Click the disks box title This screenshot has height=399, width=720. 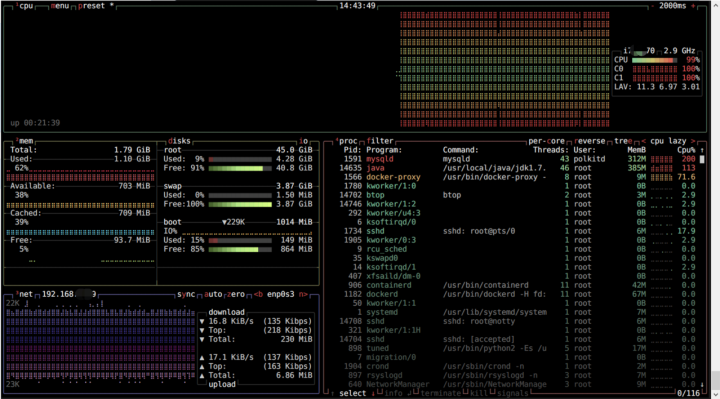[179, 141]
